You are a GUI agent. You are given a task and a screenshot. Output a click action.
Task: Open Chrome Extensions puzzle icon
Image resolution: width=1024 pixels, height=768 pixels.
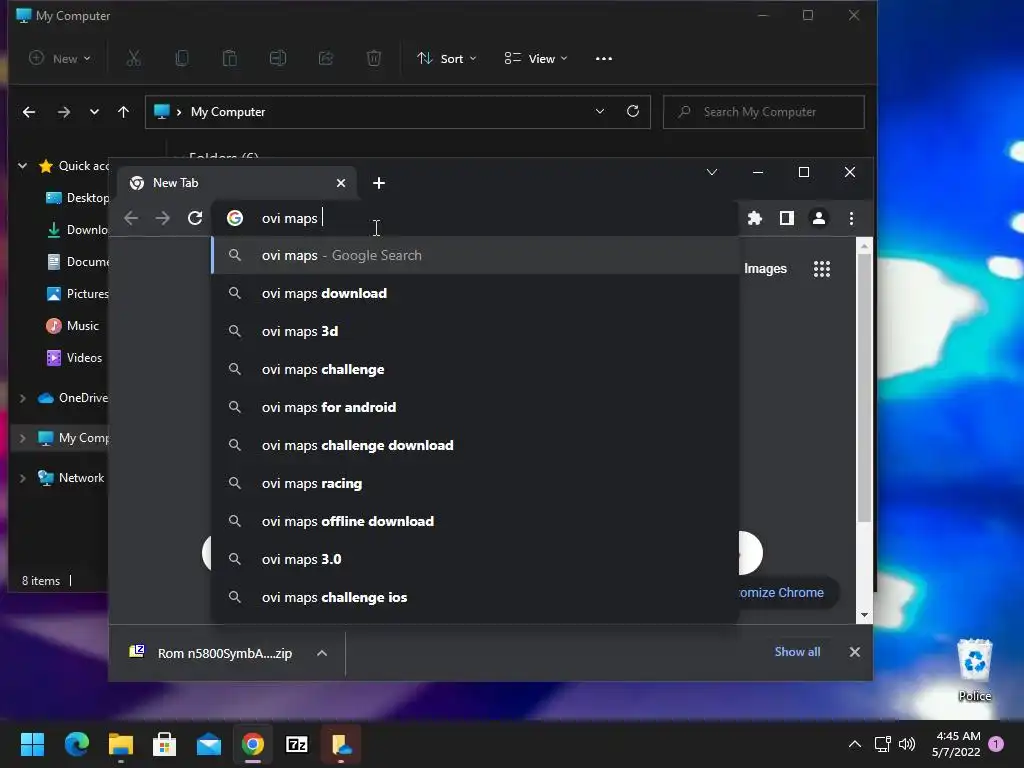coord(755,218)
